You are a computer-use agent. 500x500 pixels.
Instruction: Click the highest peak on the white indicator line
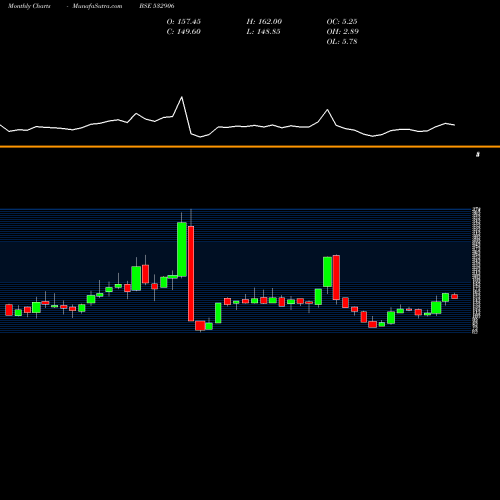pos(182,97)
